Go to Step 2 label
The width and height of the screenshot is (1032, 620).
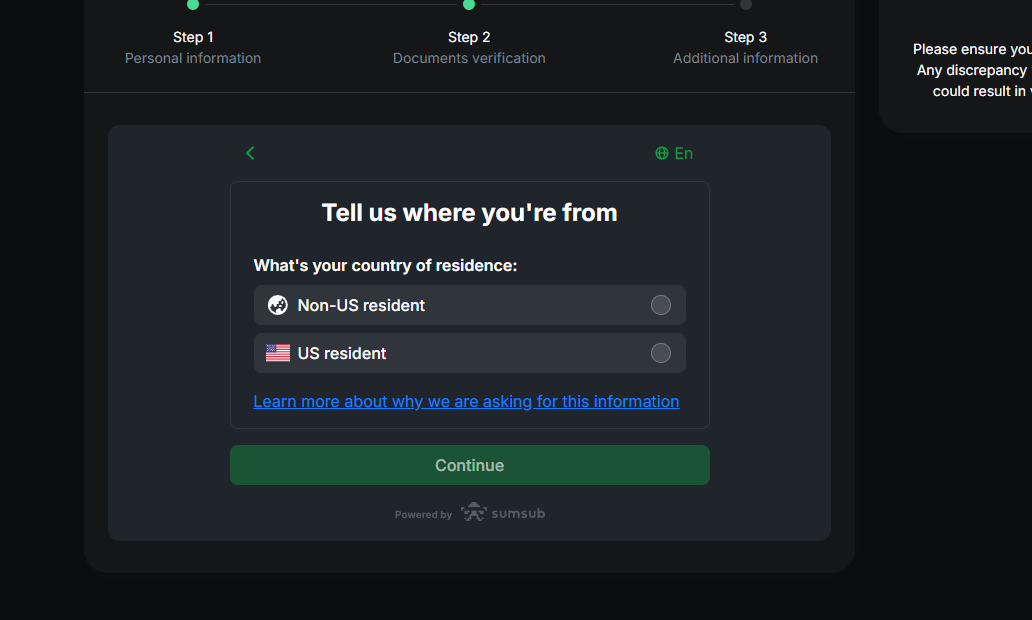click(x=469, y=37)
